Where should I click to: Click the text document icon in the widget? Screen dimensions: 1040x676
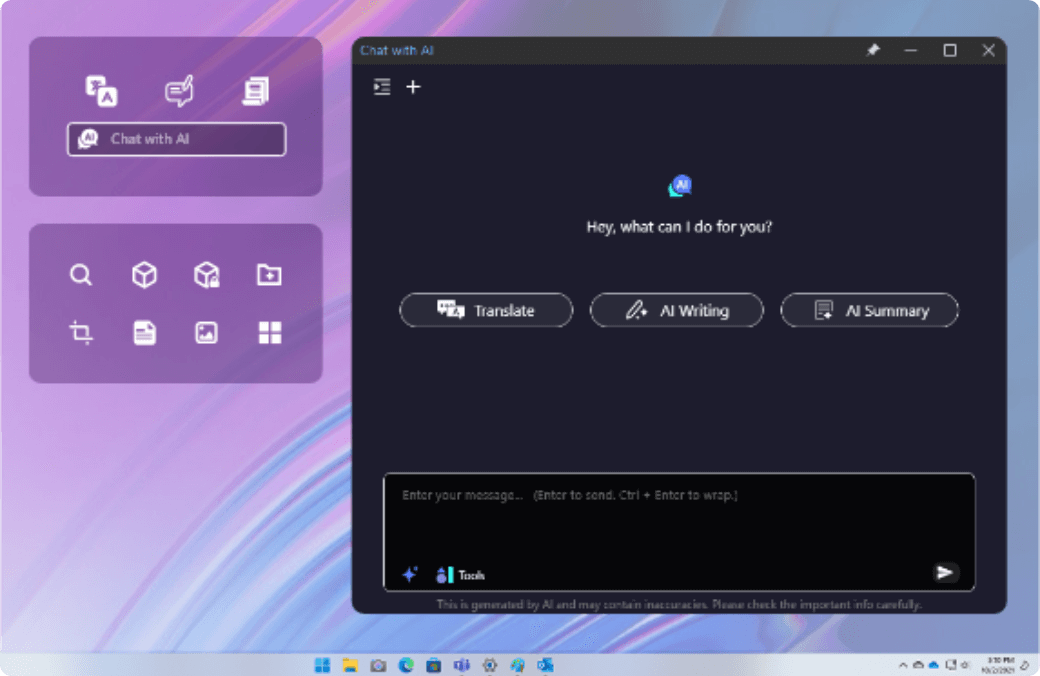coord(145,333)
